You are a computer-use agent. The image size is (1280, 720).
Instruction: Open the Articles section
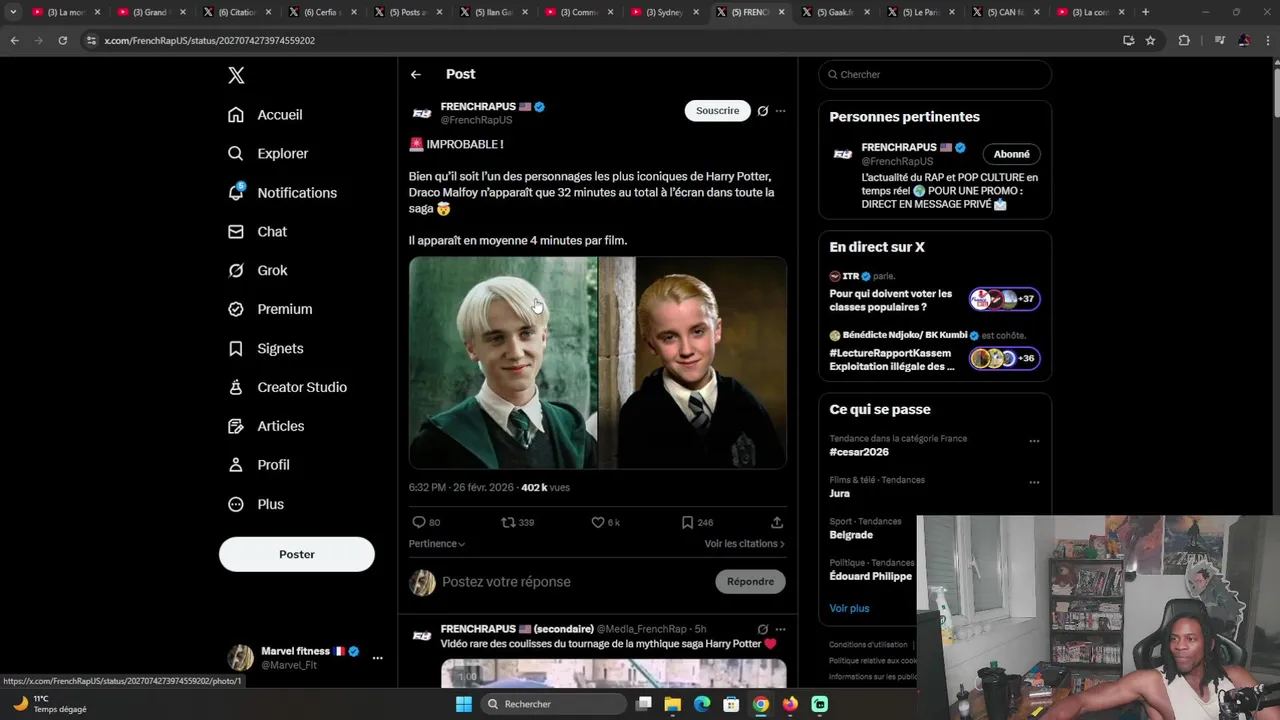point(265,427)
